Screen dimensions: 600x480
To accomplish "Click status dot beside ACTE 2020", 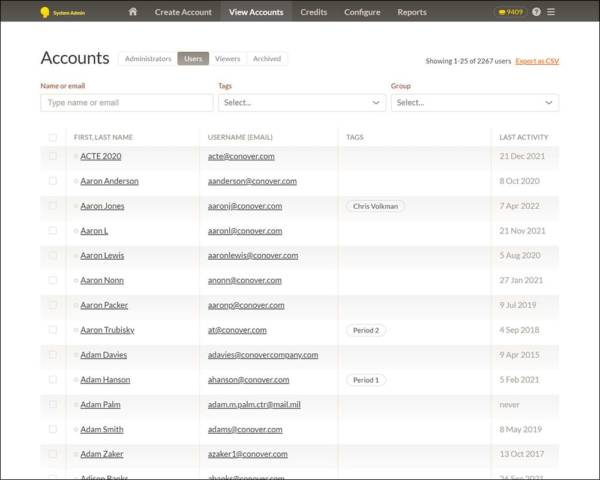I will click(75, 157).
